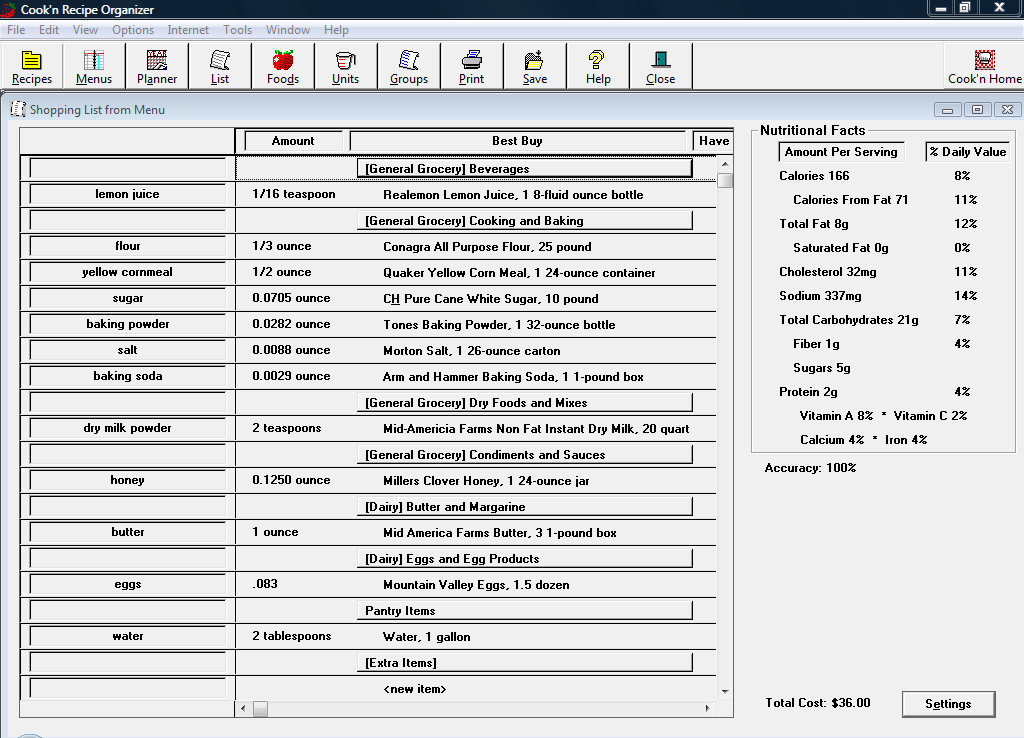
Task: Click the list's vertical scrollbar up arrow
Action: [x=725, y=164]
